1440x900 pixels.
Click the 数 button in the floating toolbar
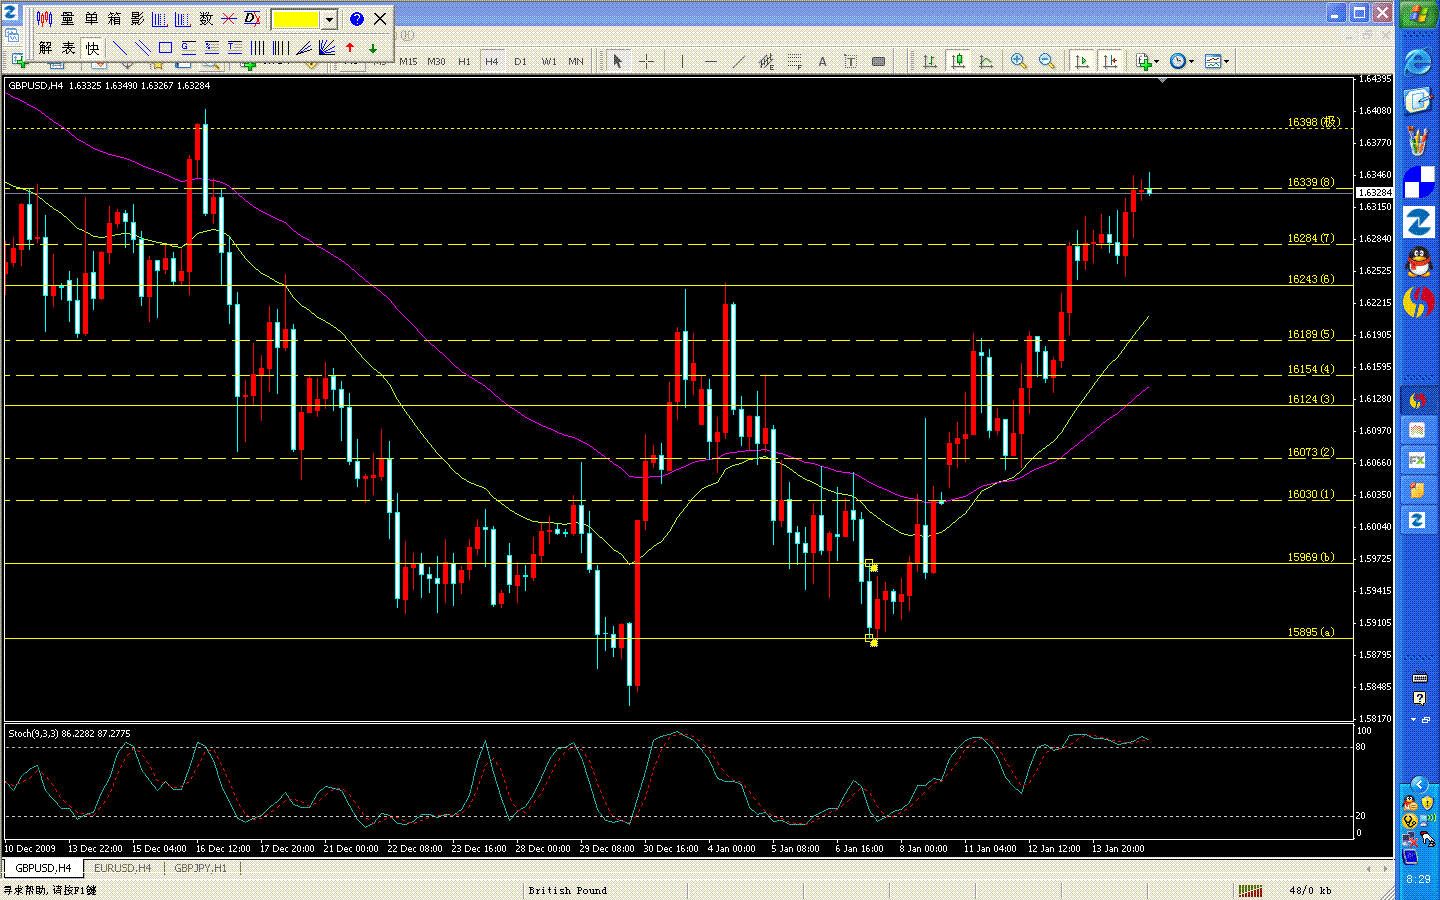(x=206, y=19)
